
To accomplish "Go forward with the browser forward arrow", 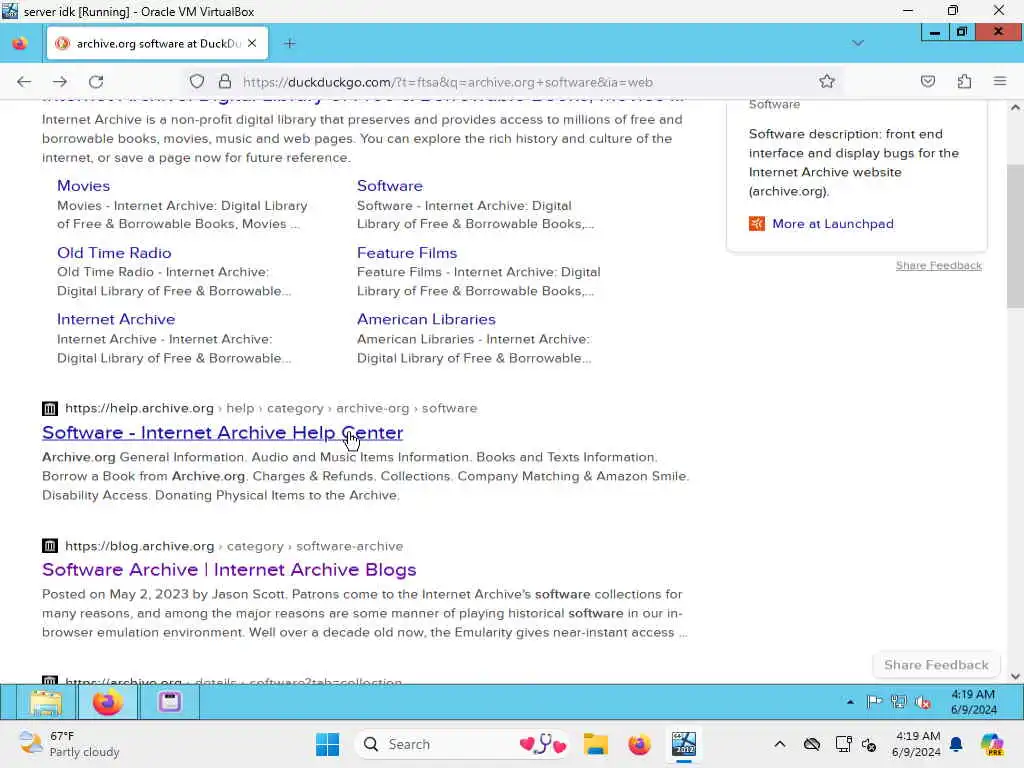I will (60, 82).
